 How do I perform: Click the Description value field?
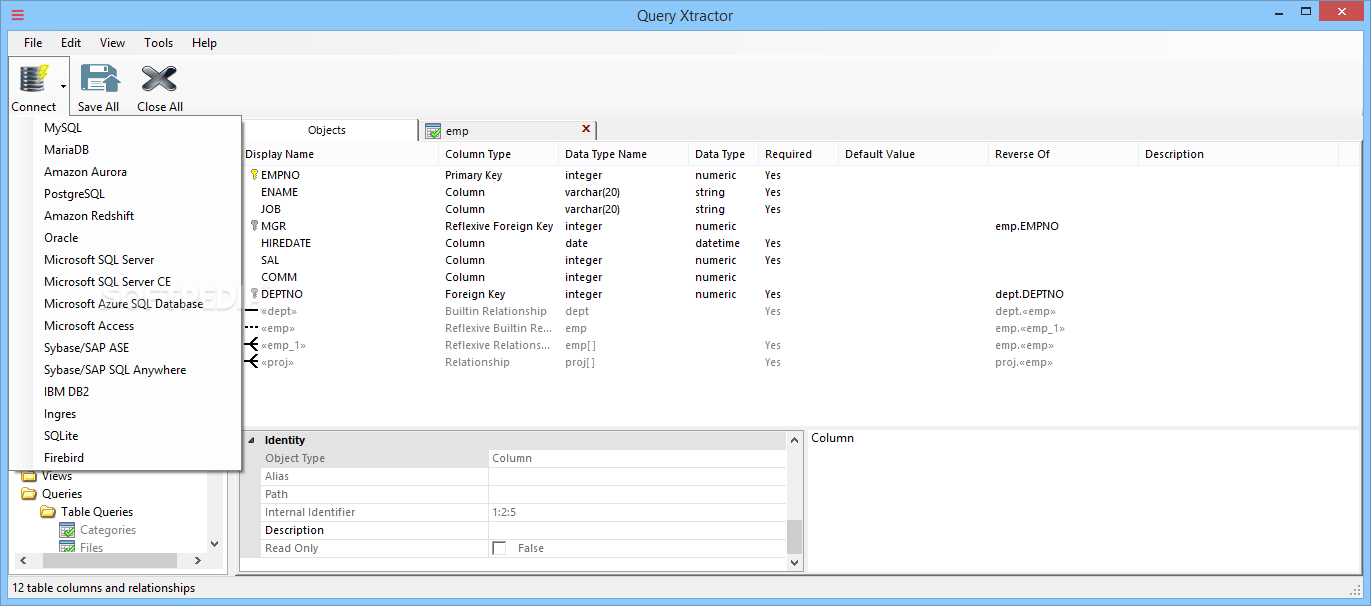(637, 530)
